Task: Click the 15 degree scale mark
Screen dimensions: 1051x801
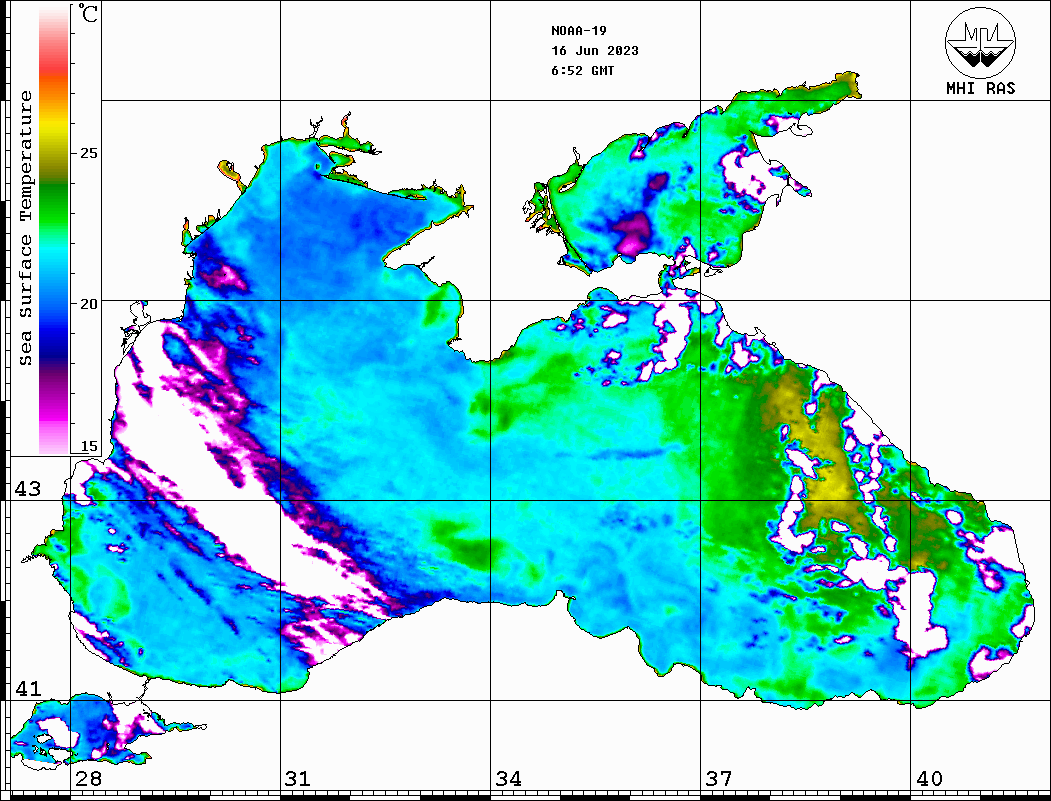Action: [88, 446]
